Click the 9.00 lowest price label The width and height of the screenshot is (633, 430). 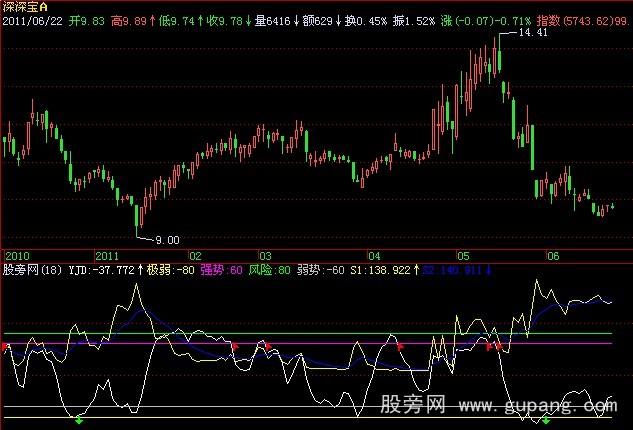point(165,240)
